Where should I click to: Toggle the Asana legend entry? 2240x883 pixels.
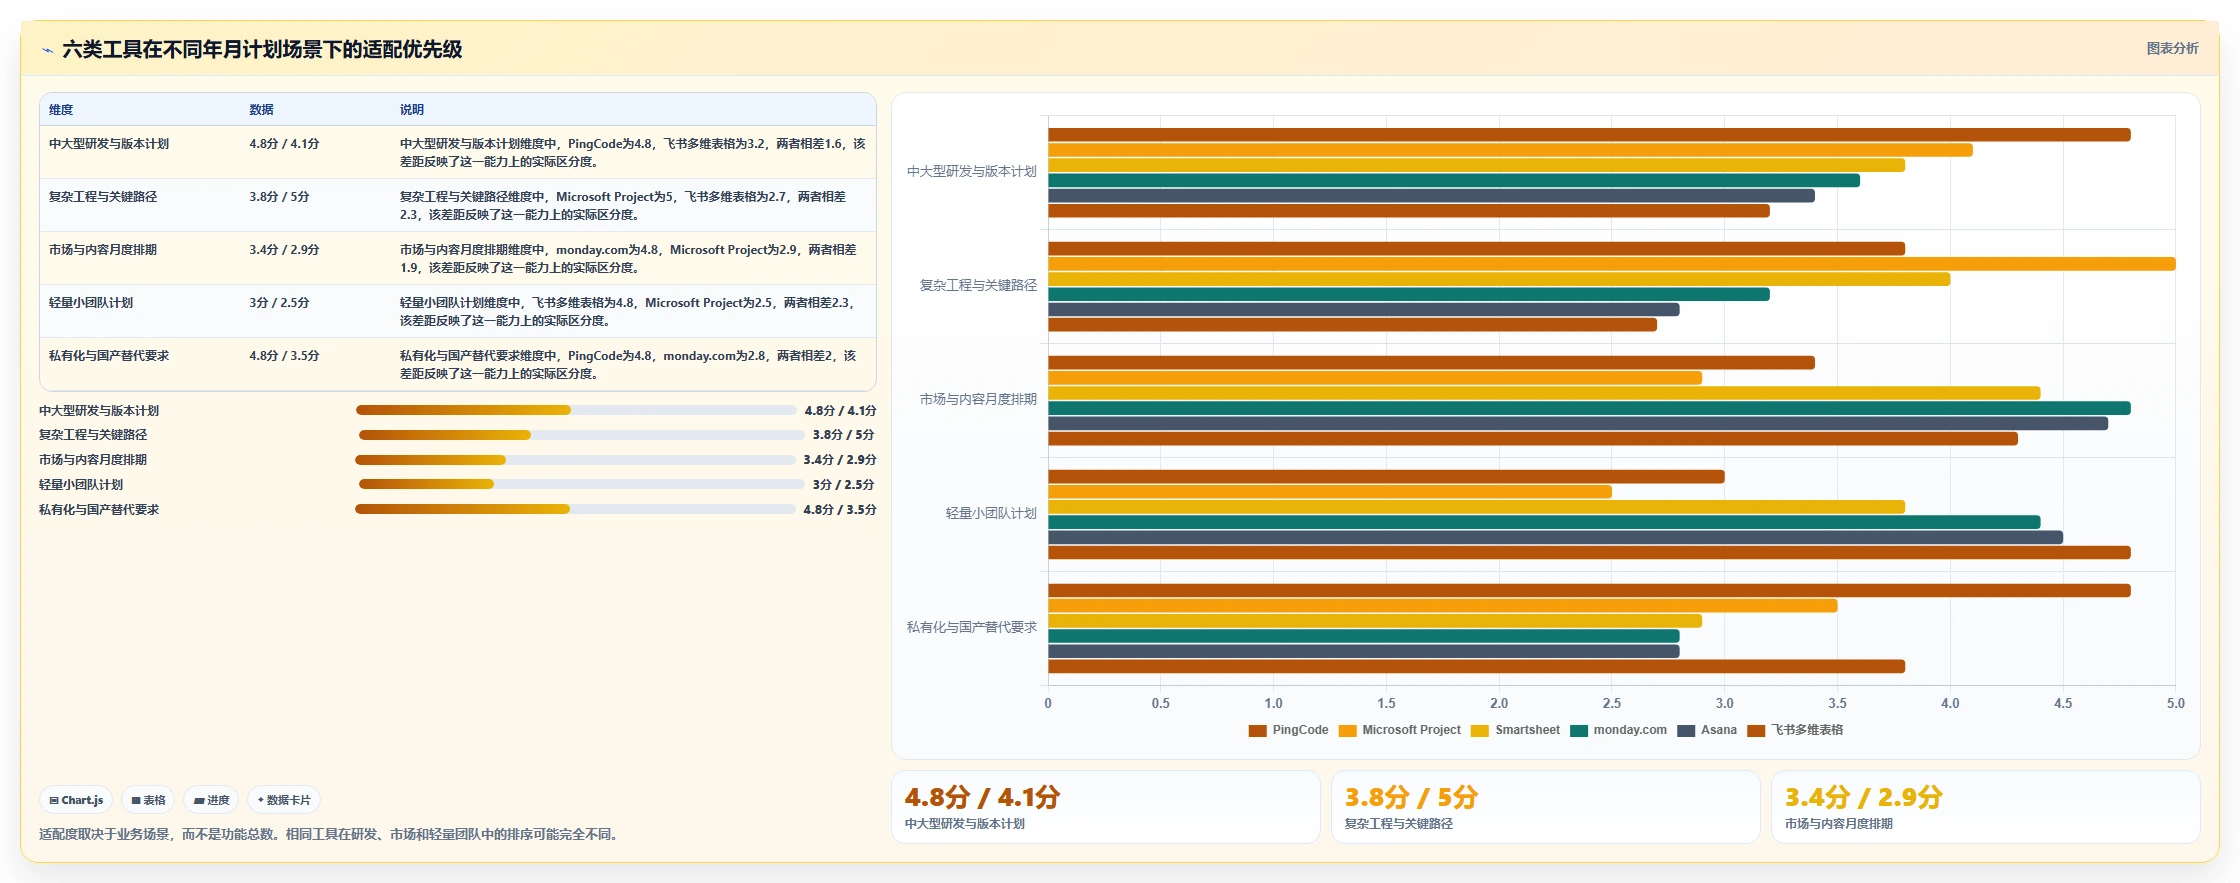[x=1707, y=730]
